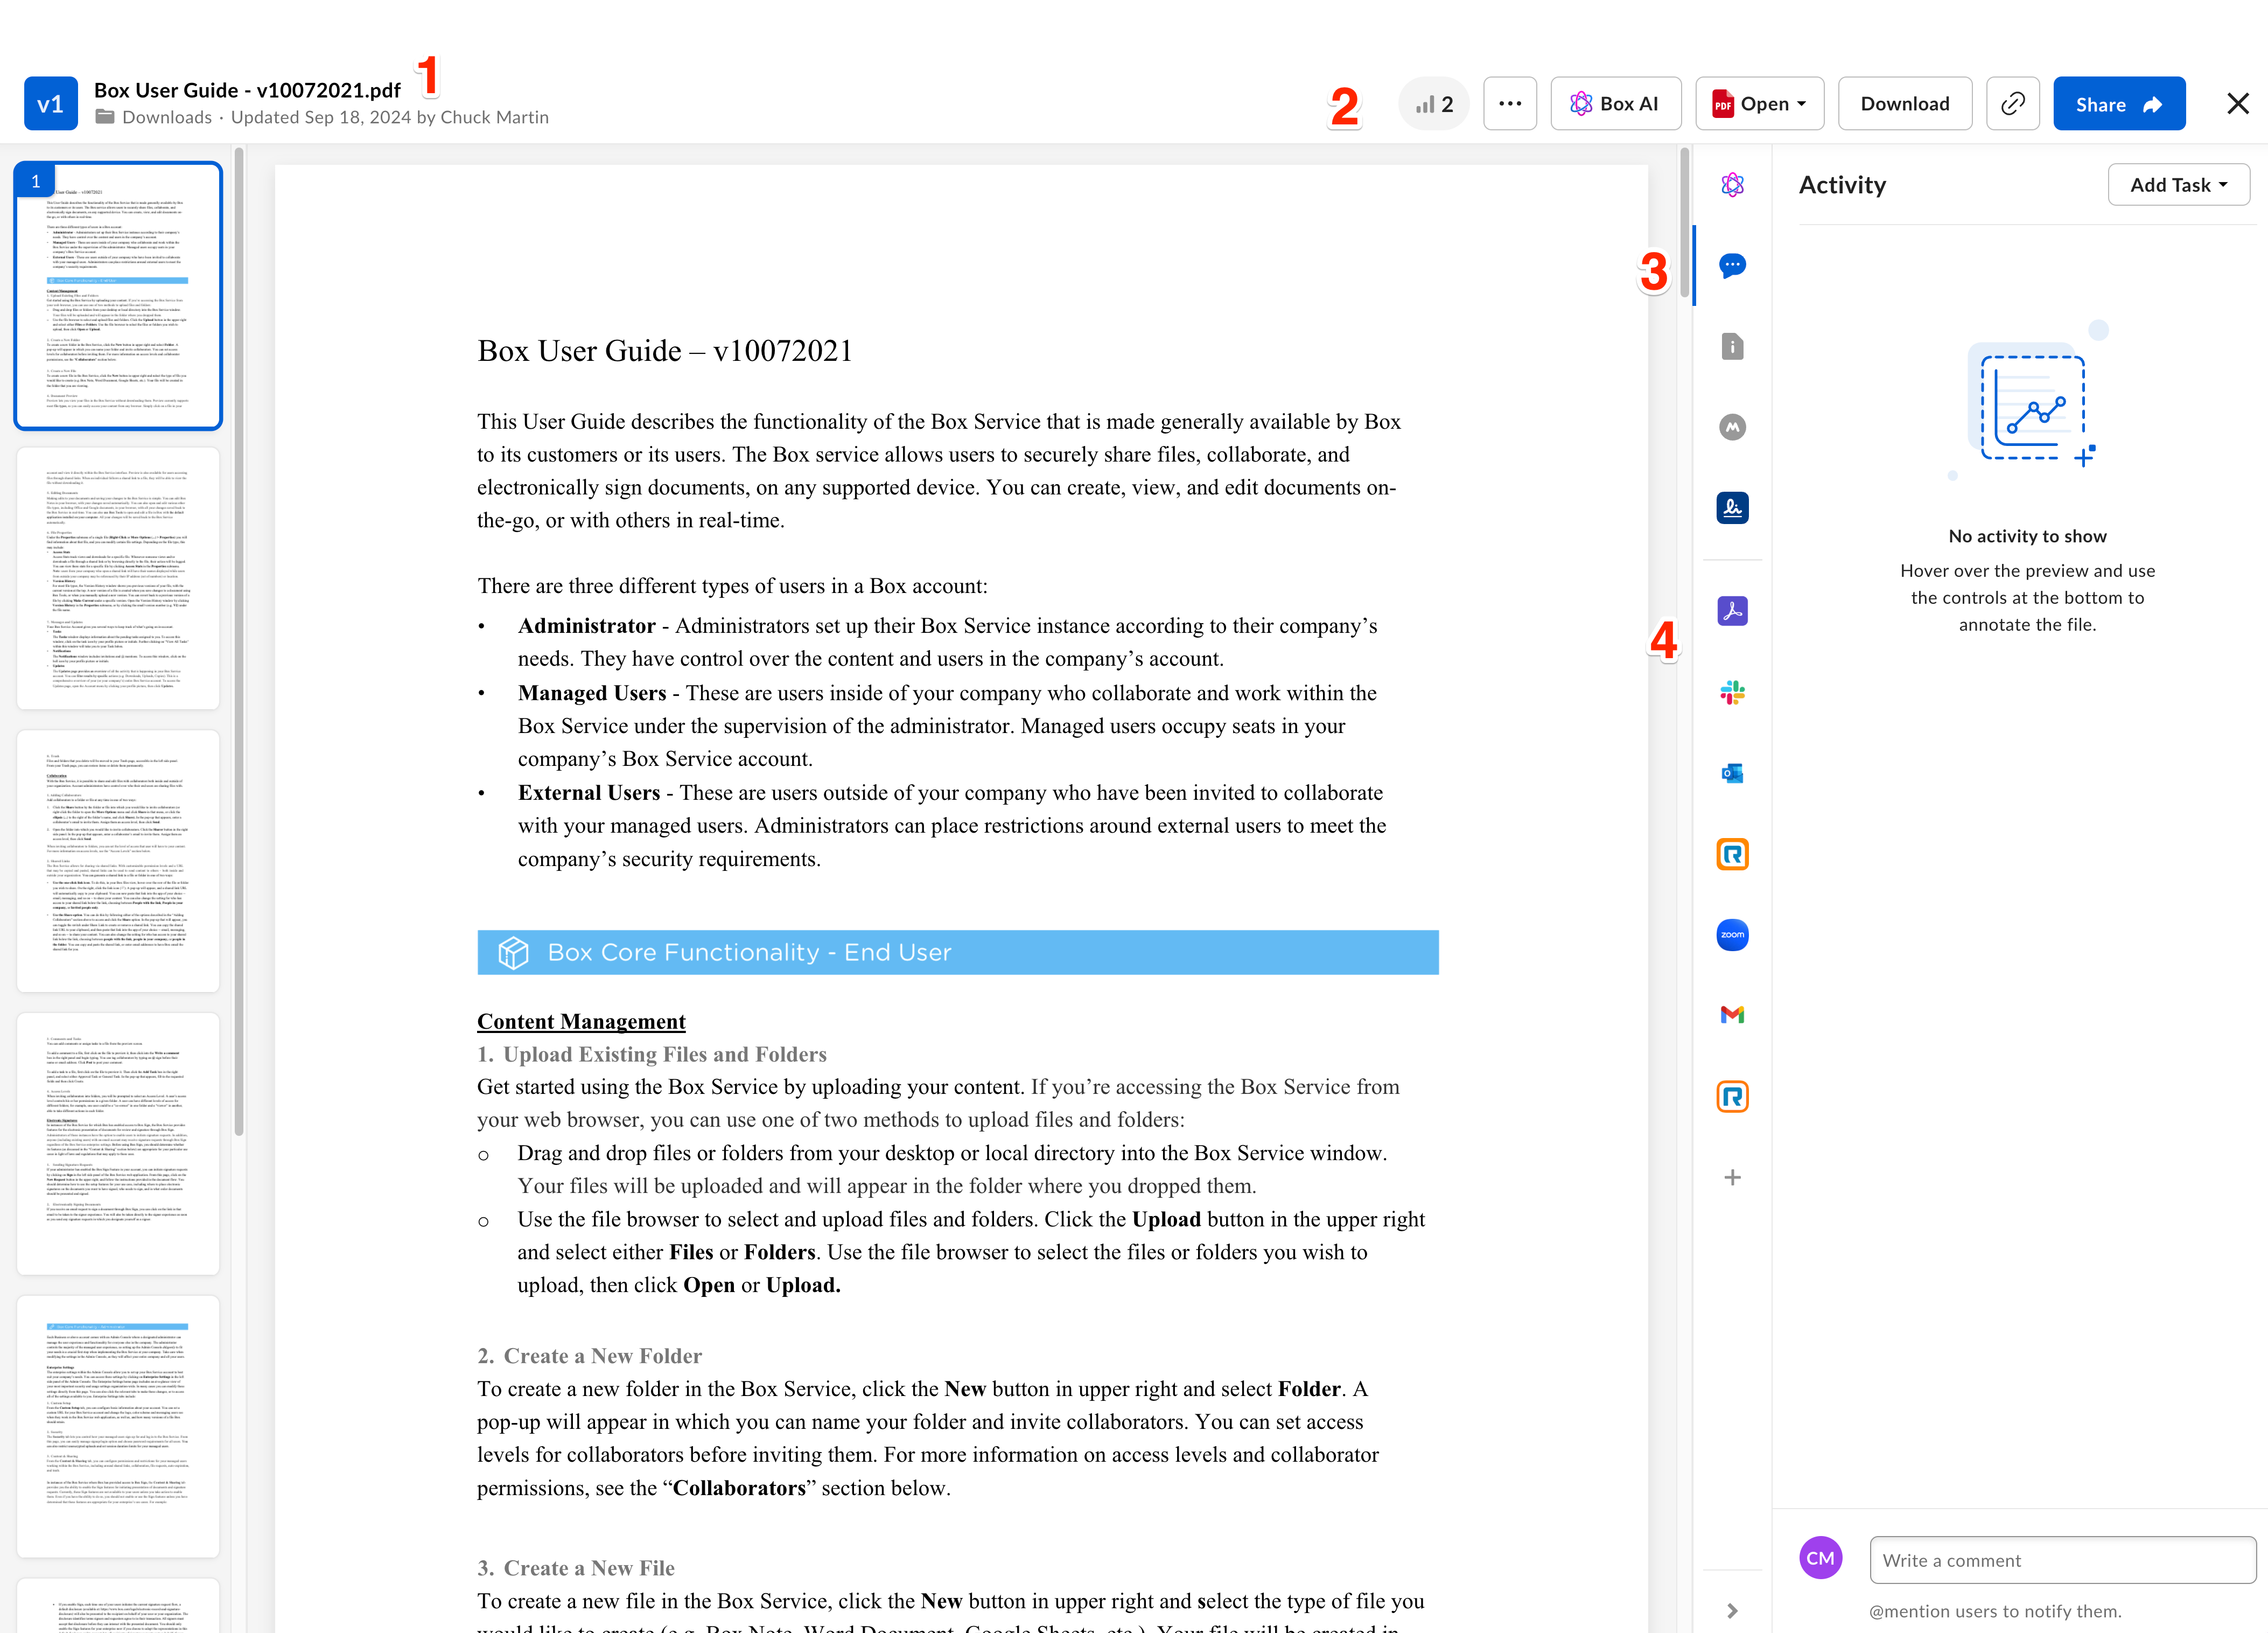This screenshot has height=1633, width=2268.
Task: Click the Gmail integration icon
Action: (1732, 1015)
